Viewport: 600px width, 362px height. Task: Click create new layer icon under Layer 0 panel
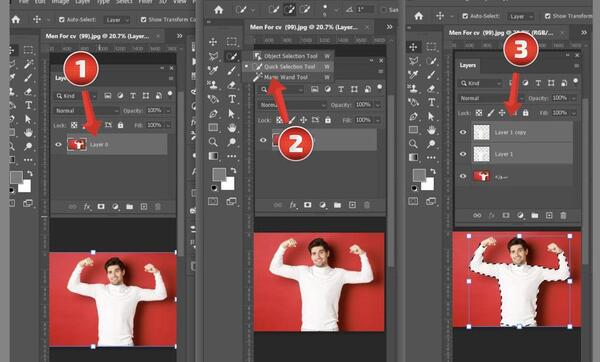coord(144,207)
